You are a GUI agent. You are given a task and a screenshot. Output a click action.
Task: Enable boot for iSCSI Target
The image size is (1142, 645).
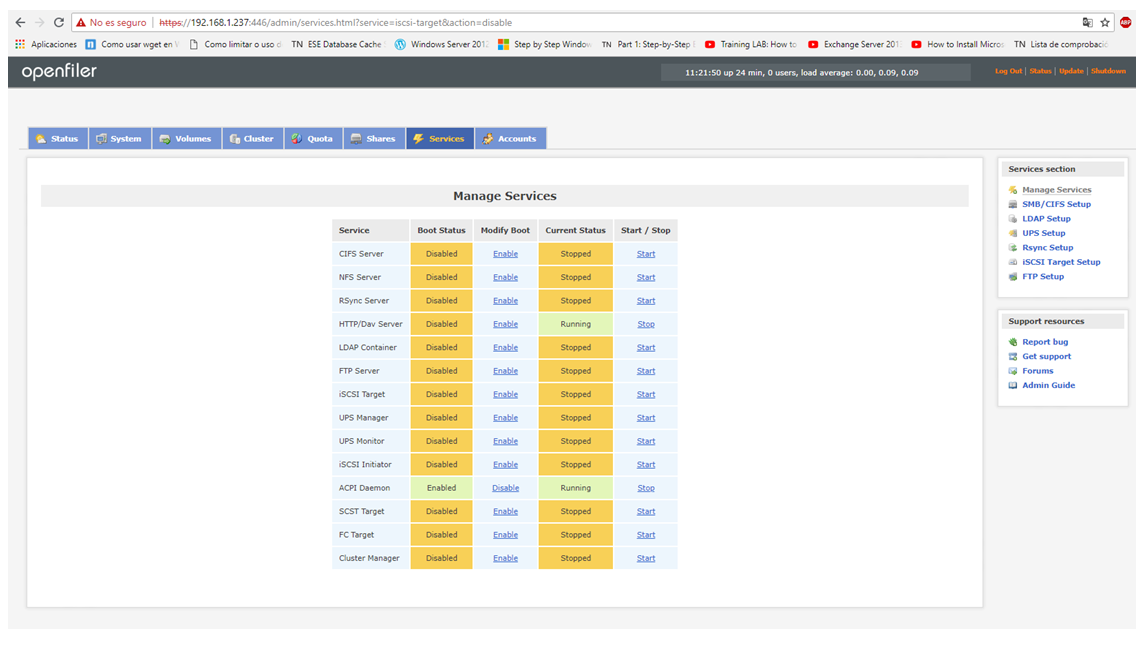505,395
